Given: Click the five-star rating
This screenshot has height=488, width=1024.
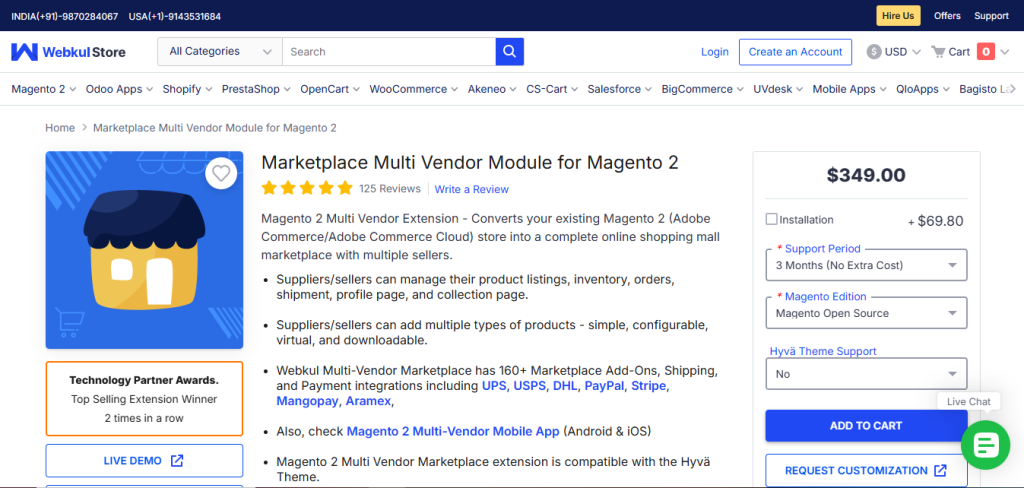Looking at the screenshot, I should pos(307,189).
